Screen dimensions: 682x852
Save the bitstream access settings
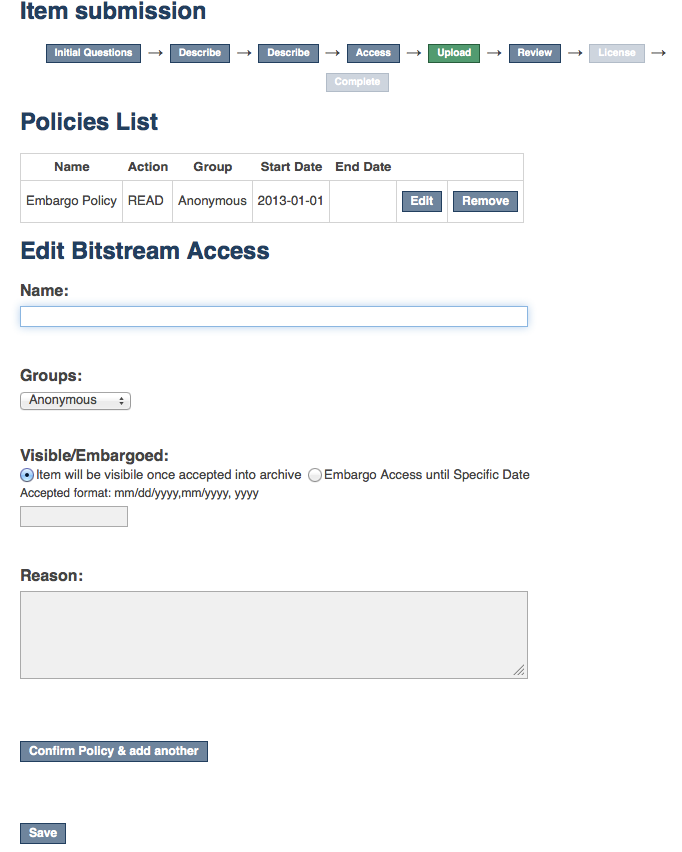[43, 833]
